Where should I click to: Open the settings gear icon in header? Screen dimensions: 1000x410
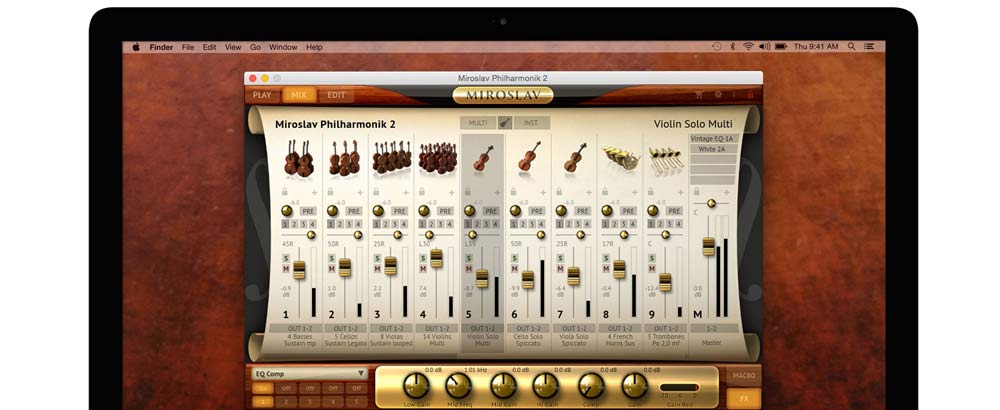(x=718, y=94)
